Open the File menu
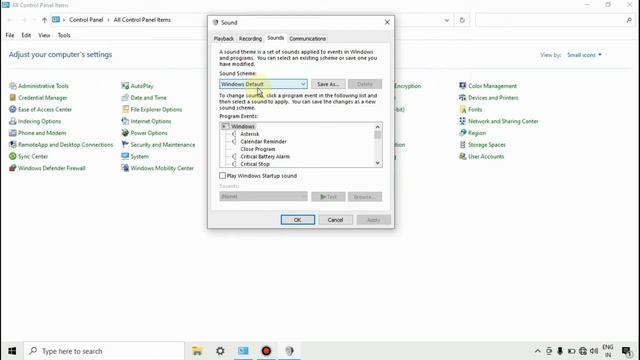640x360 pixels. click(x=10, y=35)
